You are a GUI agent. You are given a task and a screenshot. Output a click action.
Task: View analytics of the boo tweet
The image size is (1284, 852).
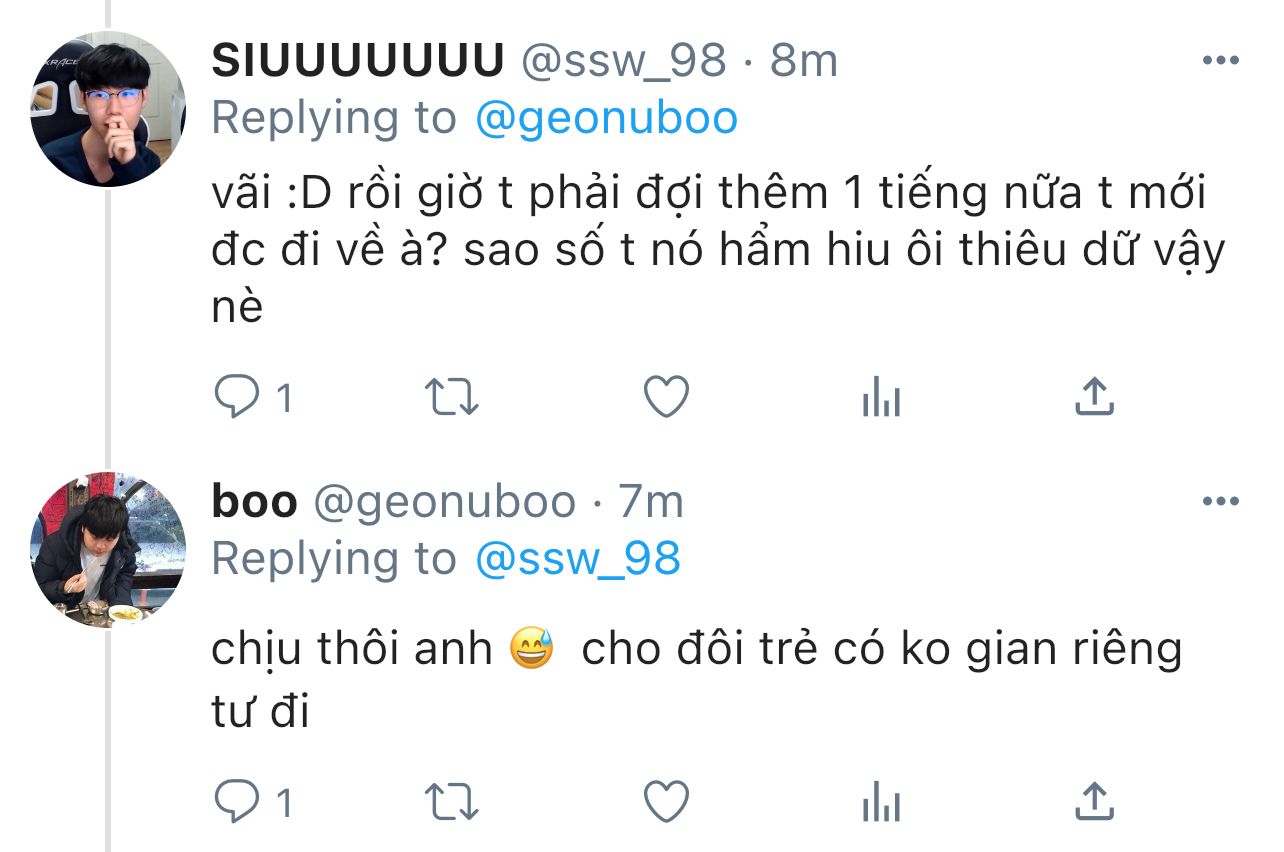881,802
